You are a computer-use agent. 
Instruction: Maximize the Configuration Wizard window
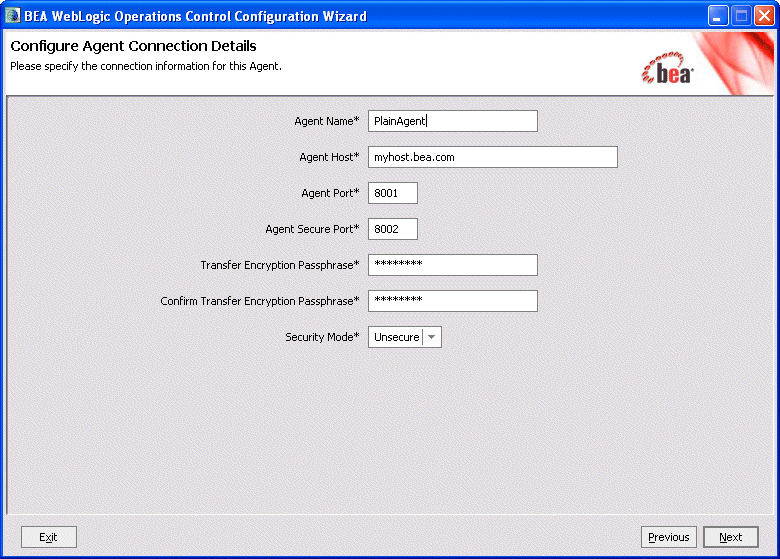coord(741,16)
